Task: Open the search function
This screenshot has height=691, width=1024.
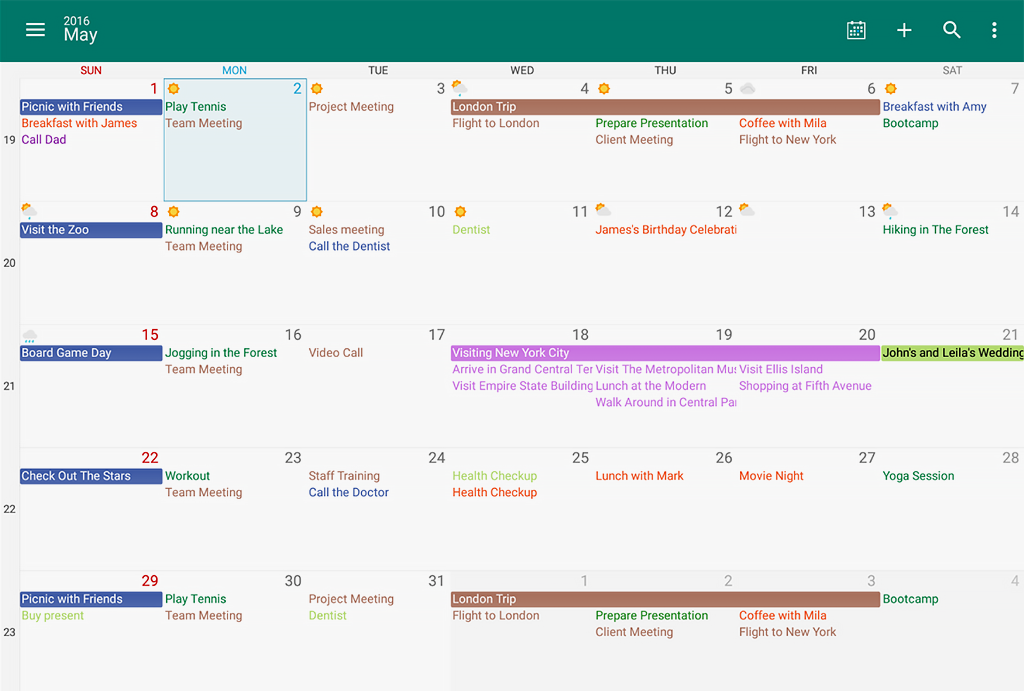Action: [x=952, y=30]
